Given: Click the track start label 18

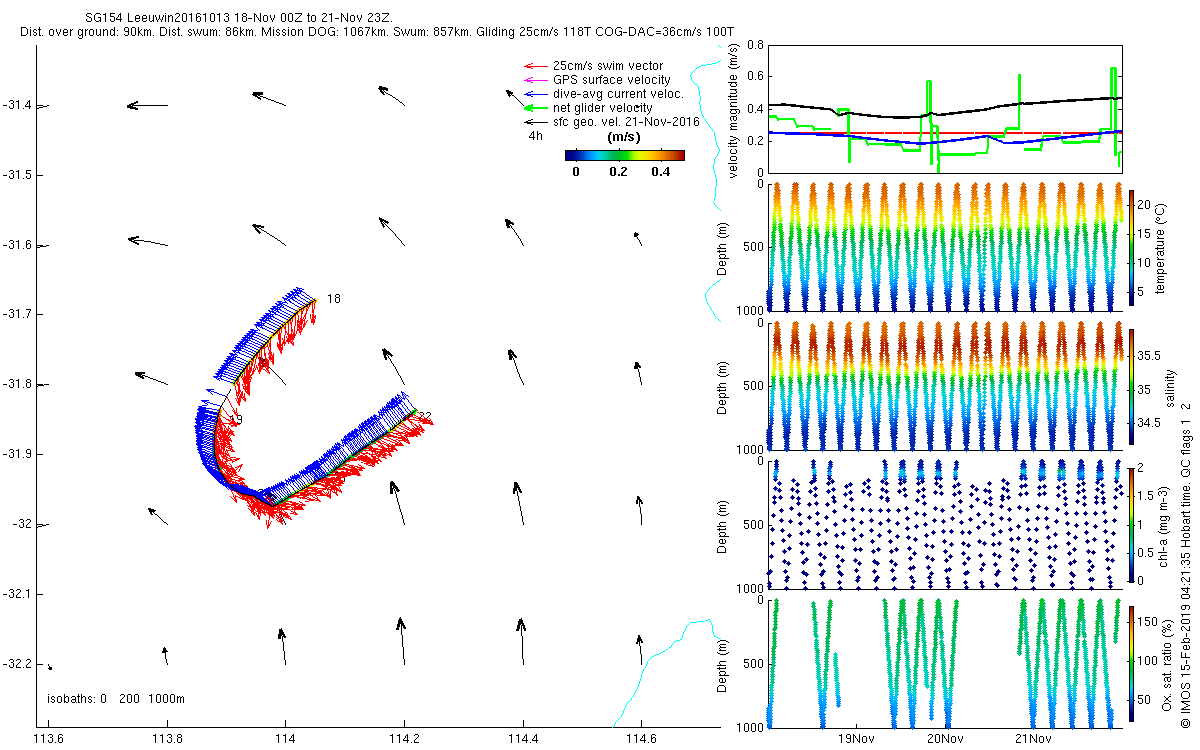Looking at the screenshot, I should coord(334,299).
